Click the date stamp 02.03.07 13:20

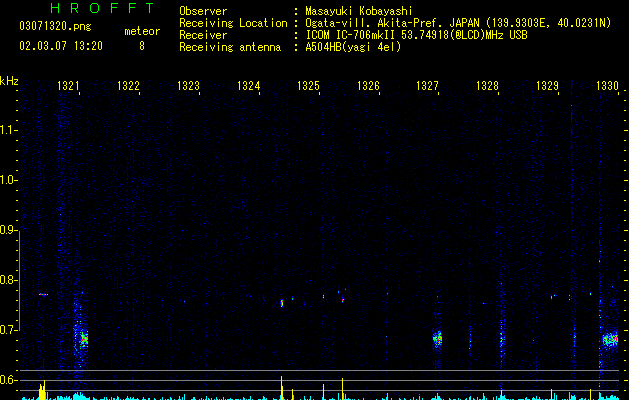(x=61, y=46)
